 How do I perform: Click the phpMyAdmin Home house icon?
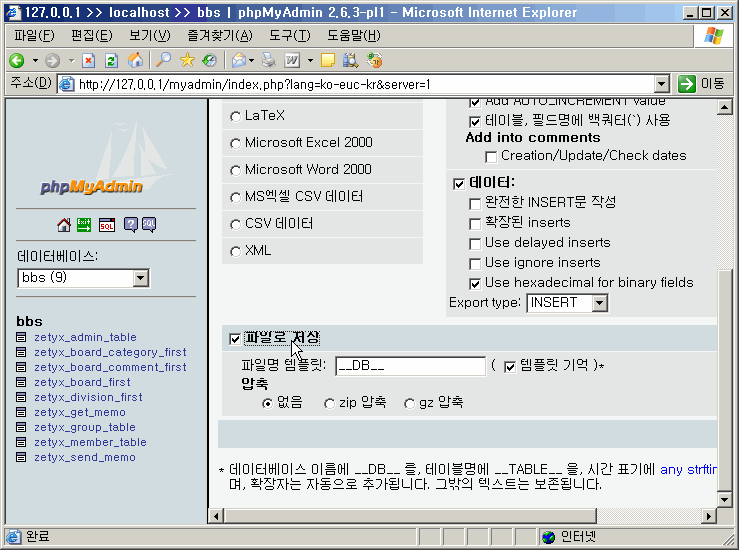pos(64,225)
